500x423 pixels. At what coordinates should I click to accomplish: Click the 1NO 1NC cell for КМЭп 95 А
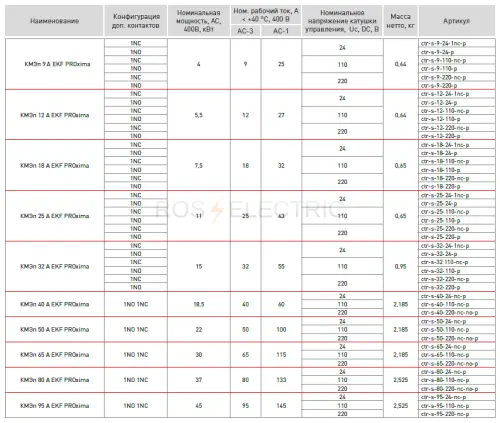pos(136,406)
